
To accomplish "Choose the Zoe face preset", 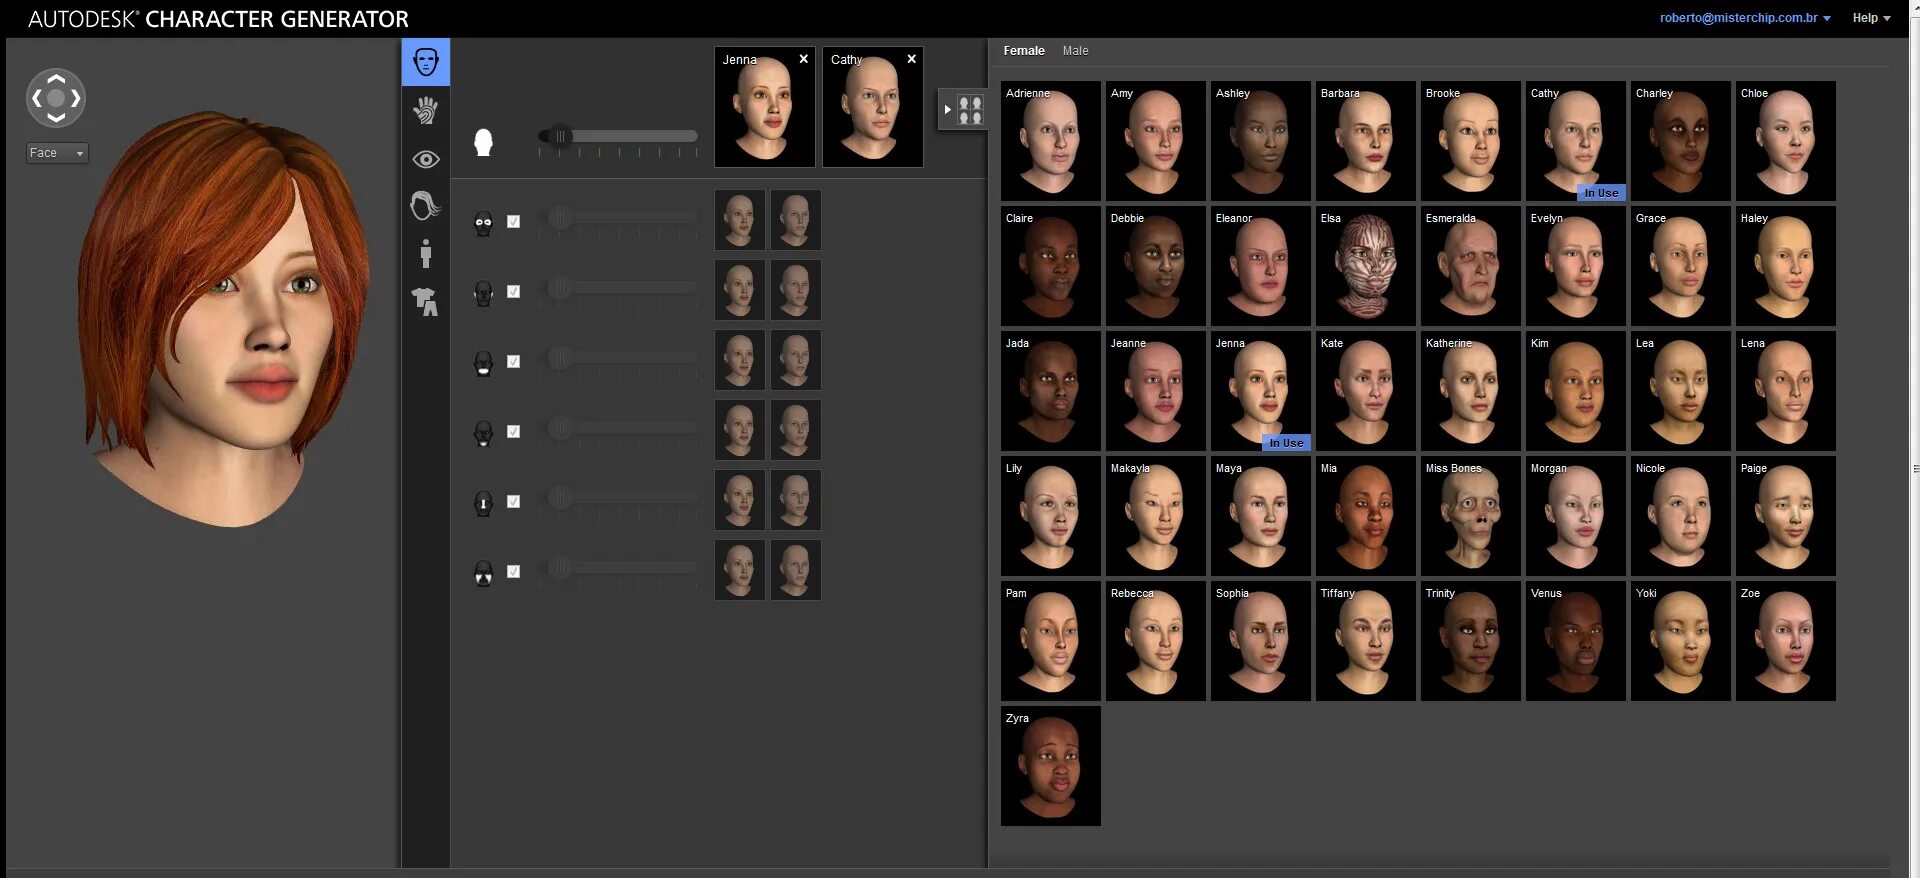I will click(x=1786, y=641).
